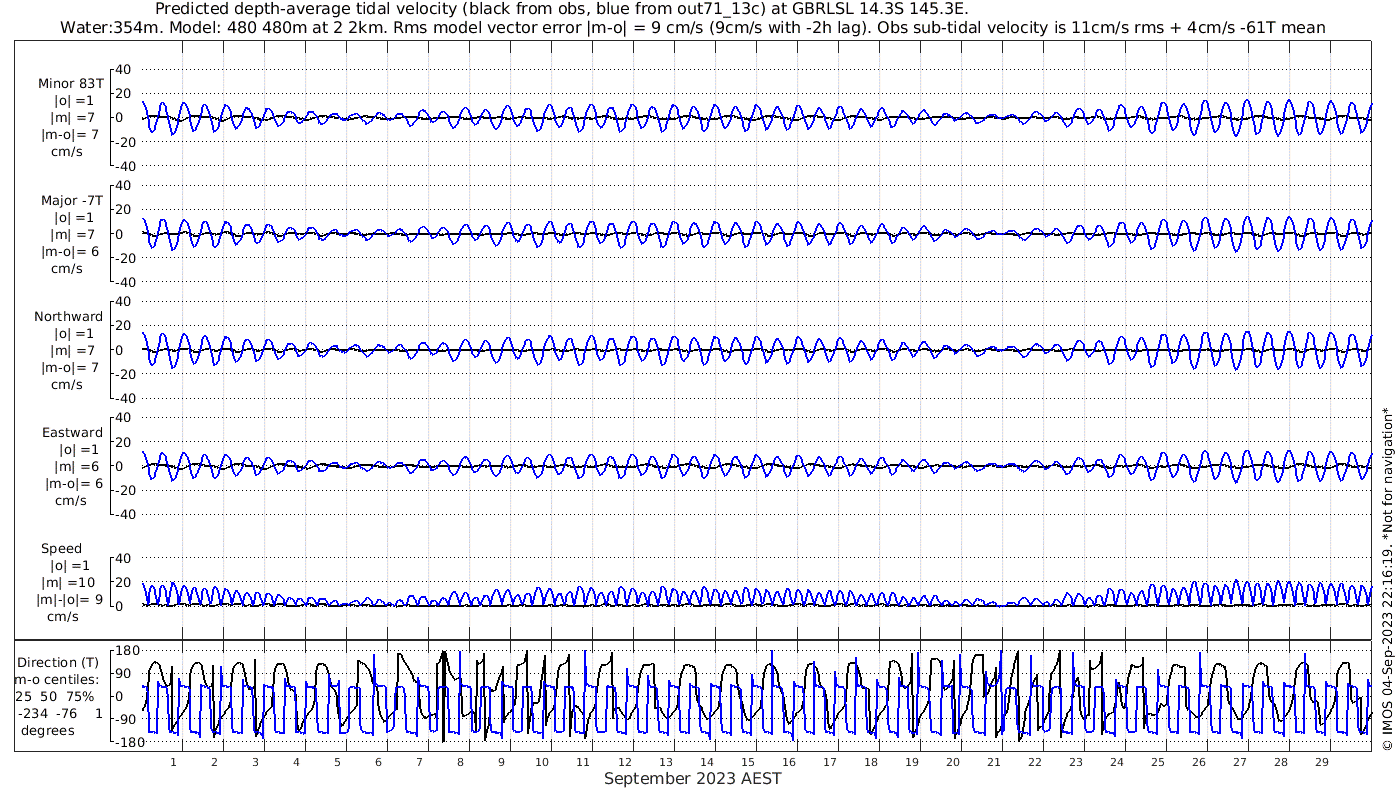The height and width of the screenshot is (800, 1400).
Task: Click the '40' tick of Speed panel
Action: coord(125,558)
